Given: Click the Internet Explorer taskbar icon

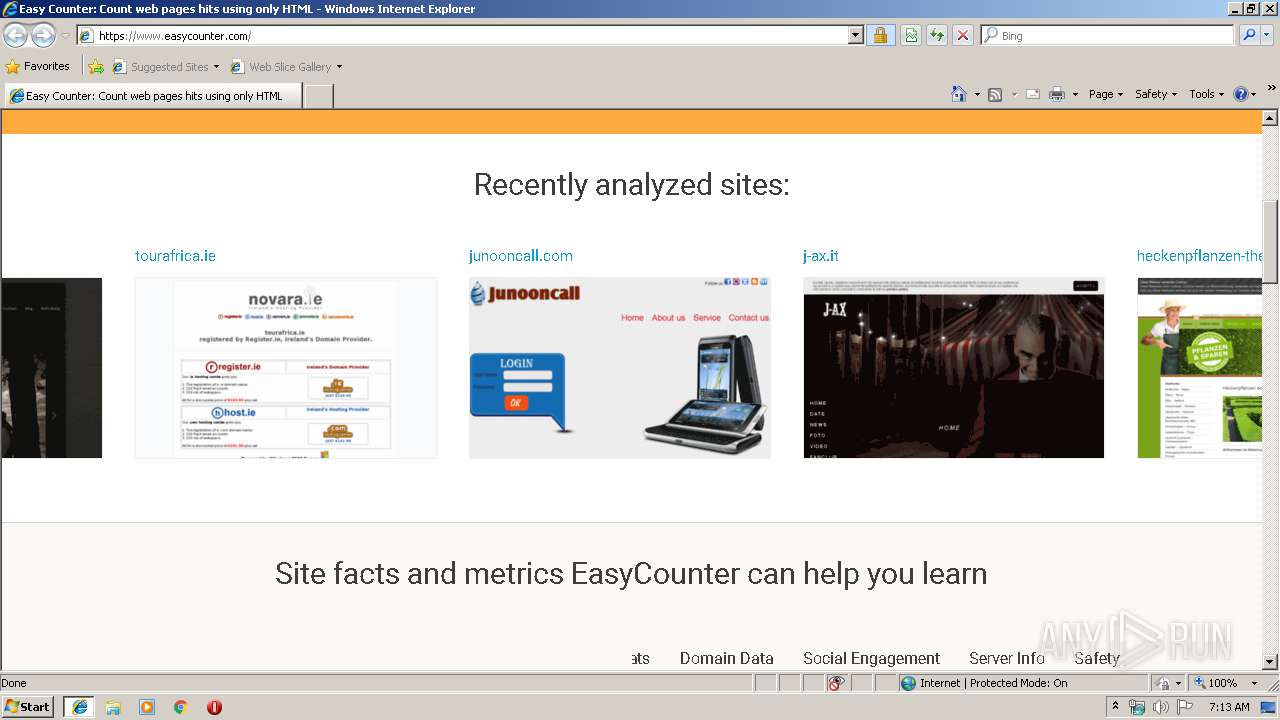Looking at the screenshot, I should point(80,707).
